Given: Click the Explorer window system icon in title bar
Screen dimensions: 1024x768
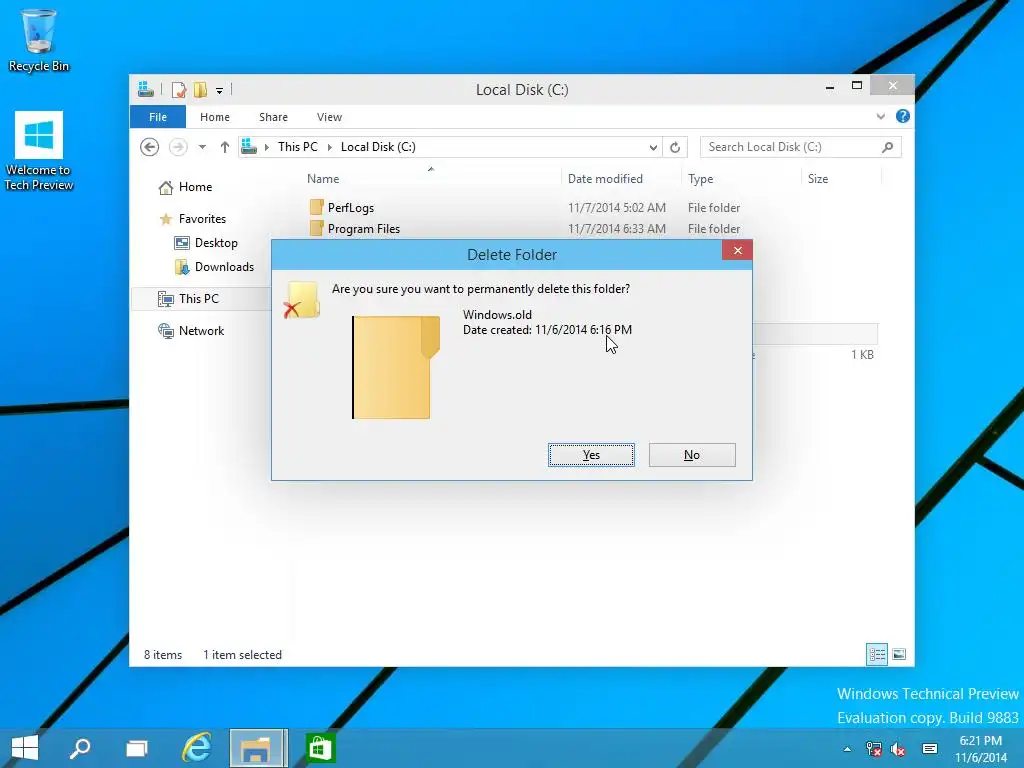Looking at the screenshot, I should (146, 89).
